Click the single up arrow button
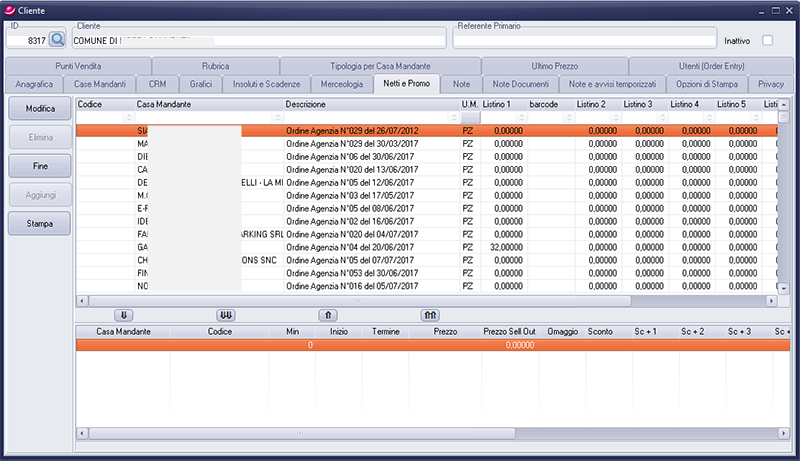The height and width of the screenshot is (461, 800). [327, 314]
